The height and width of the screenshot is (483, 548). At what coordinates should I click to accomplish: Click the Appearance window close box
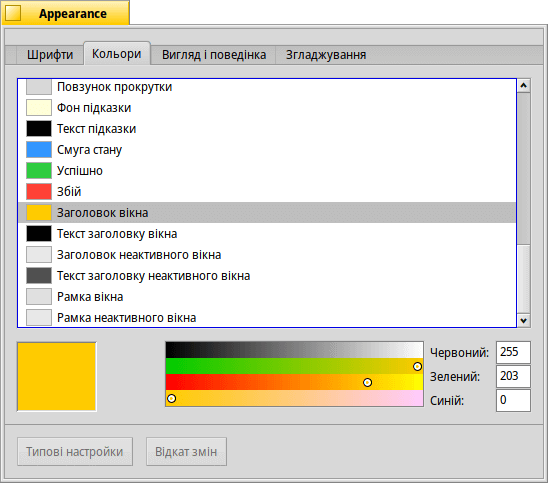13,13
